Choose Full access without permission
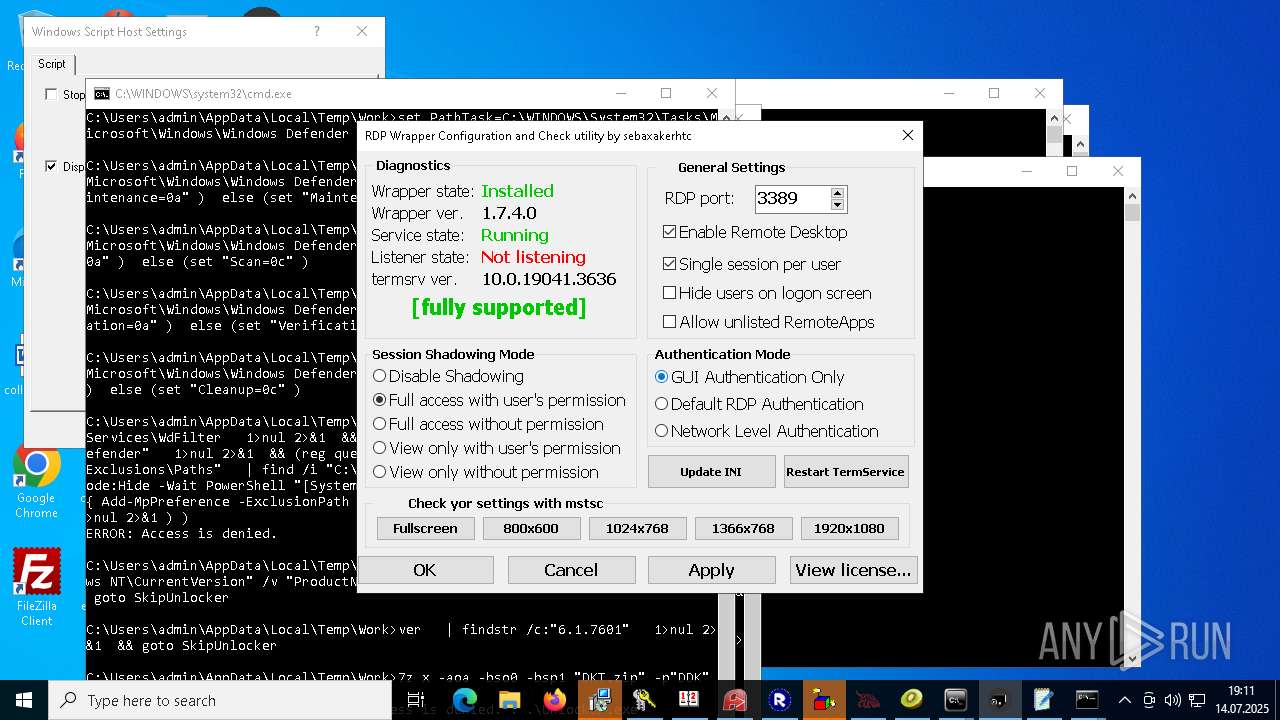This screenshot has width=1280, height=720. (488, 424)
